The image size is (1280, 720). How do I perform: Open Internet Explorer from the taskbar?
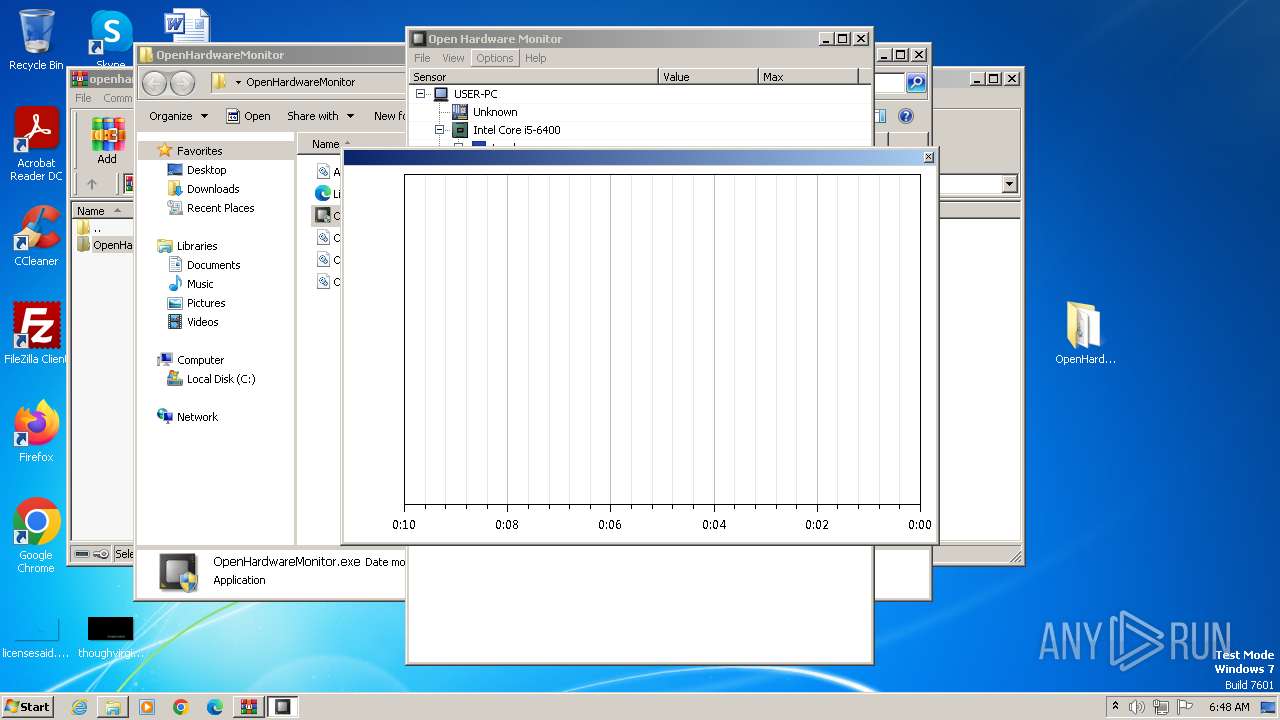[x=79, y=707]
